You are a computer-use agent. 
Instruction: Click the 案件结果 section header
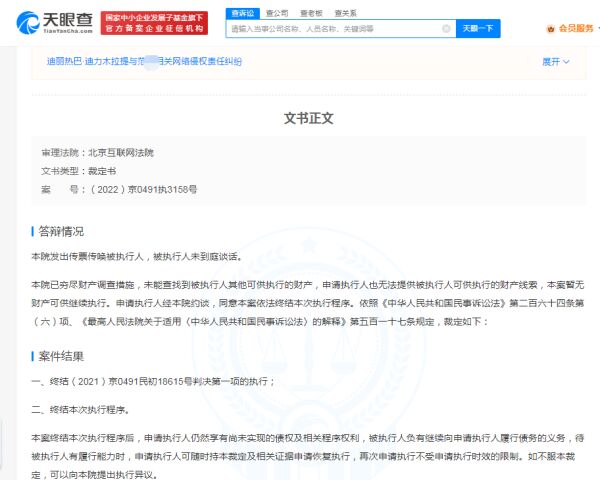coord(62,356)
